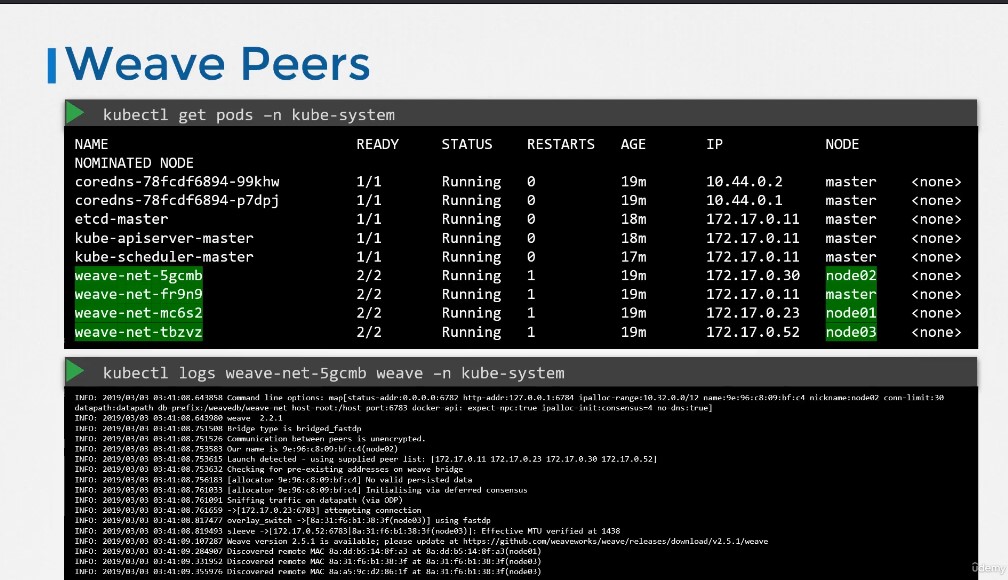Click the highlighted node03 cell

coord(850,332)
